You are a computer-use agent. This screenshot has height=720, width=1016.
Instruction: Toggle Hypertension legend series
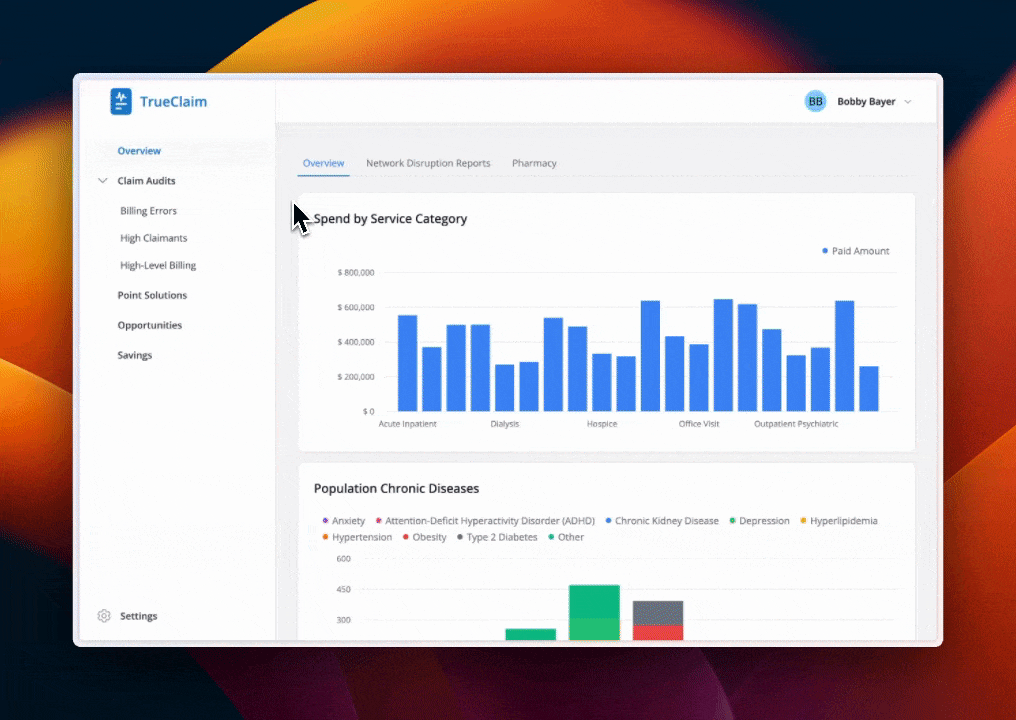click(357, 537)
